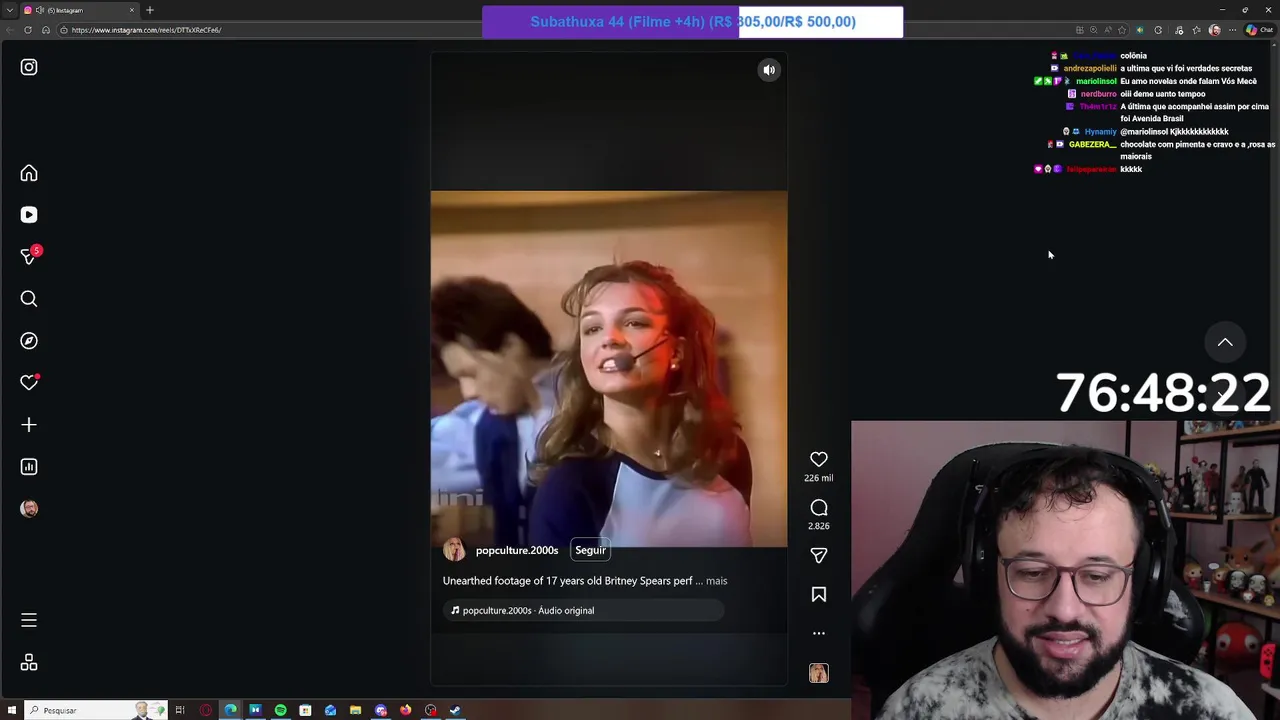Open the popculture.2000s username link
The height and width of the screenshot is (720, 1280).
tap(517, 550)
